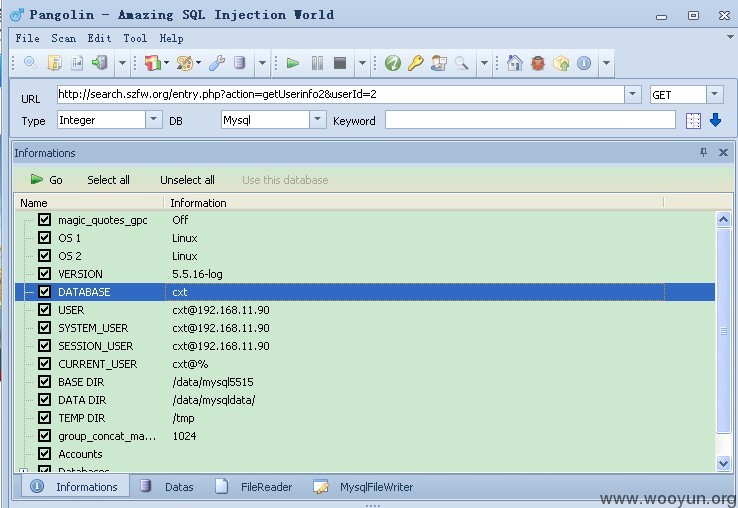Image resolution: width=738 pixels, height=508 pixels.
Task: Click the home house toolbar icon
Action: 514,63
